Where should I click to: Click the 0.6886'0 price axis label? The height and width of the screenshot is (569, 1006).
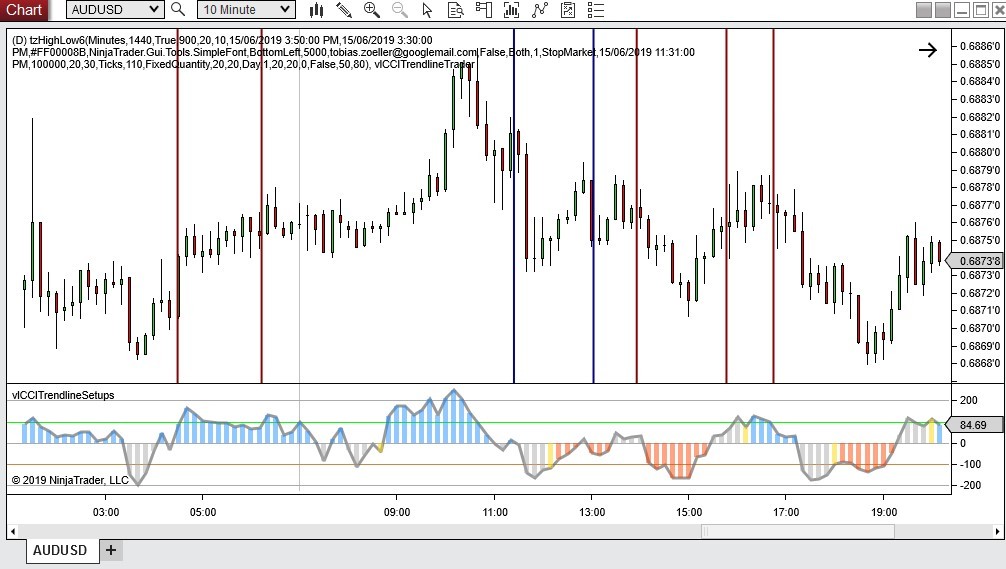coord(980,46)
